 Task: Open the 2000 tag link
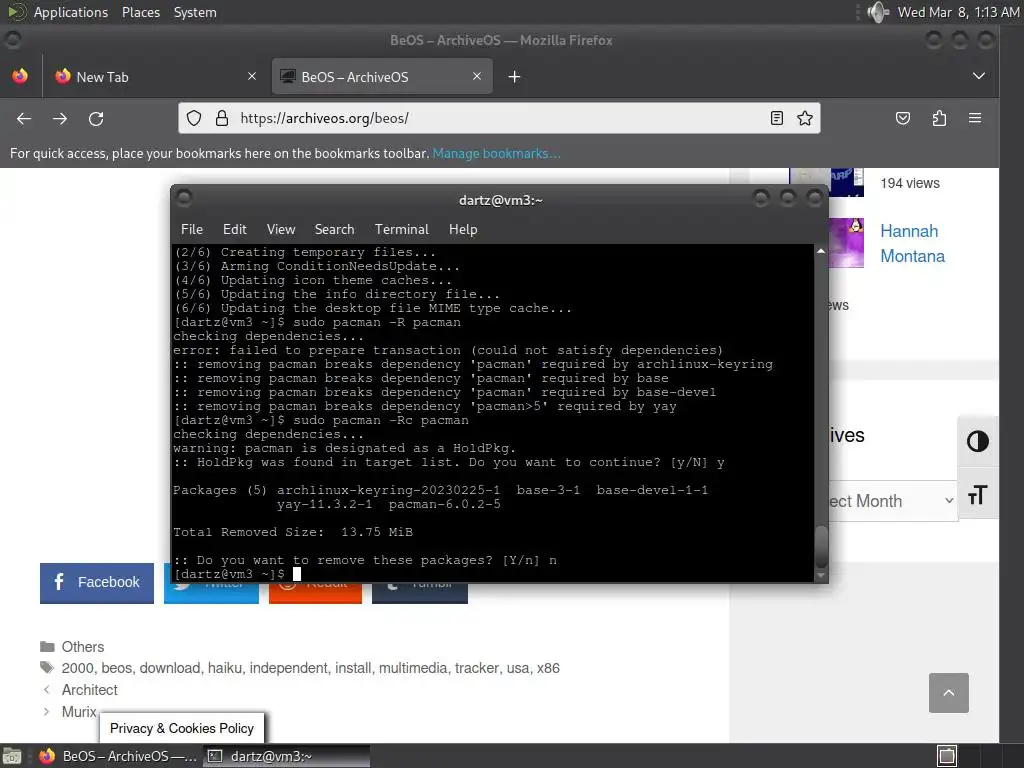(x=77, y=668)
